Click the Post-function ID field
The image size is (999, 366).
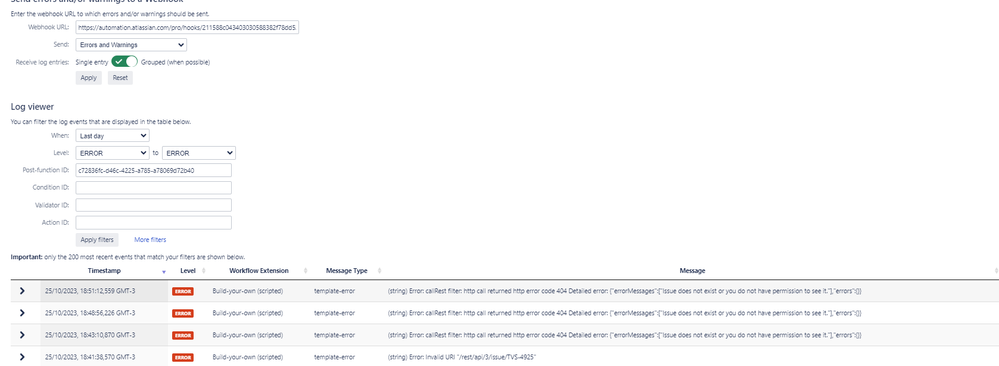point(154,170)
